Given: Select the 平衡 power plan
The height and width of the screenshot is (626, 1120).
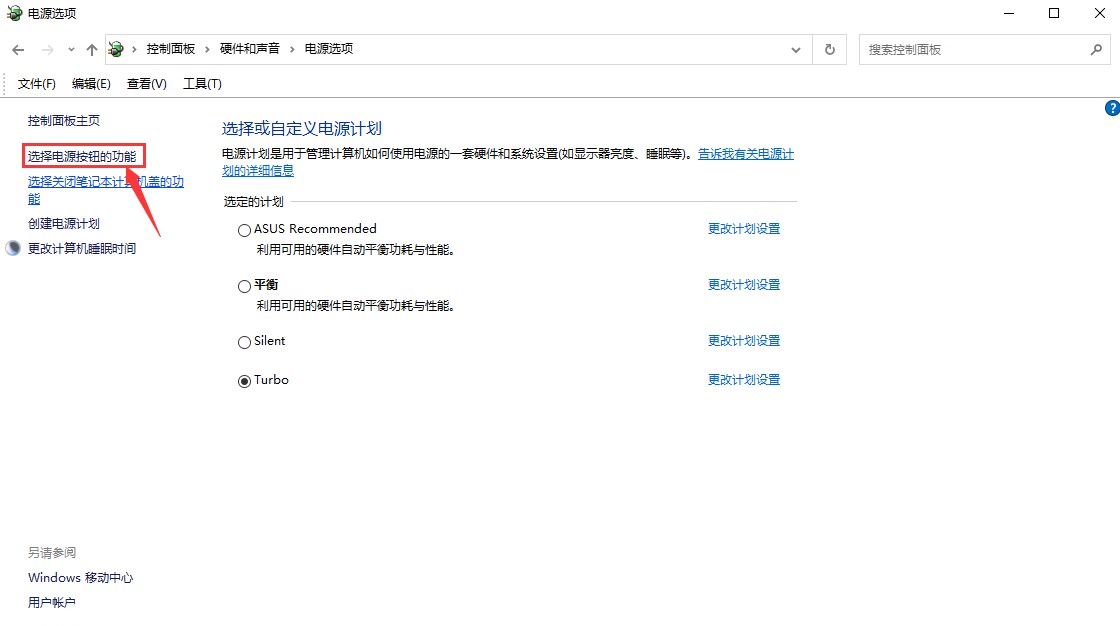Looking at the screenshot, I should (x=244, y=286).
